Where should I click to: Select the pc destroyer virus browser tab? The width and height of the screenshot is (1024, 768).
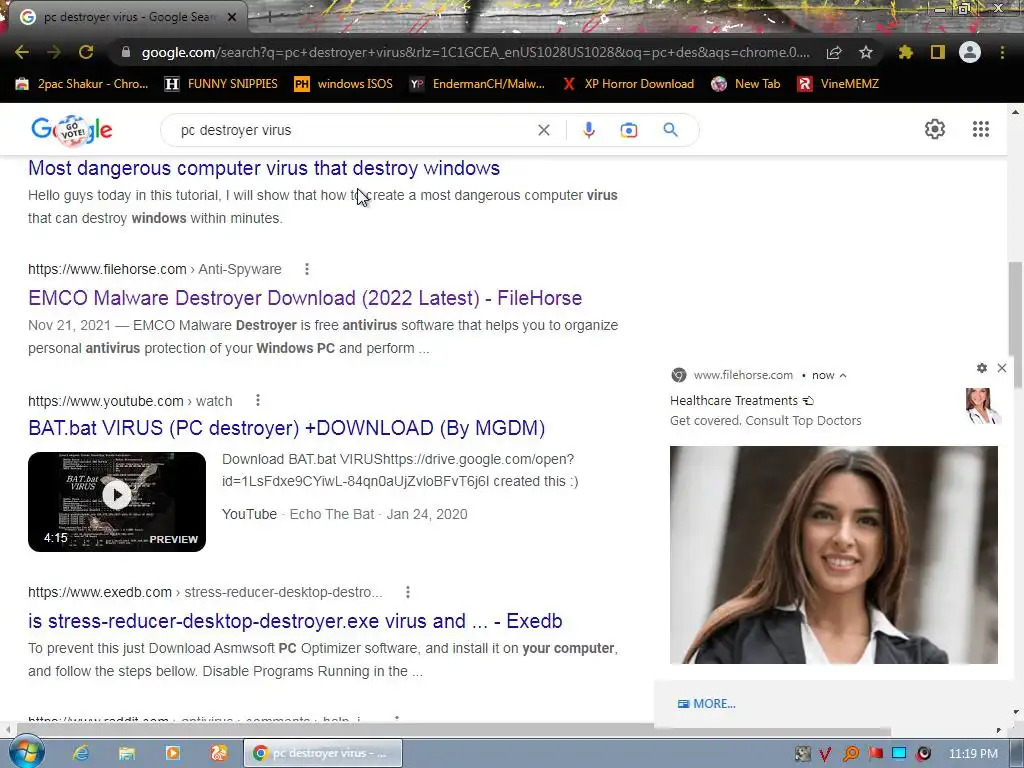point(127,17)
